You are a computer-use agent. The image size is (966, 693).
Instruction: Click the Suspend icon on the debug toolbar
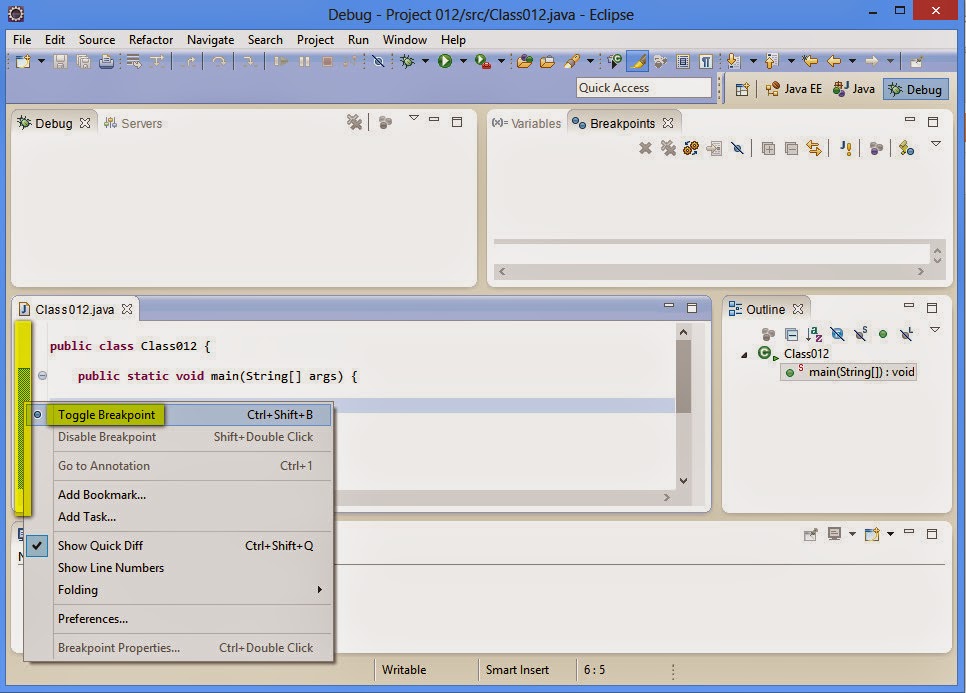pyautogui.click(x=303, y=61)
